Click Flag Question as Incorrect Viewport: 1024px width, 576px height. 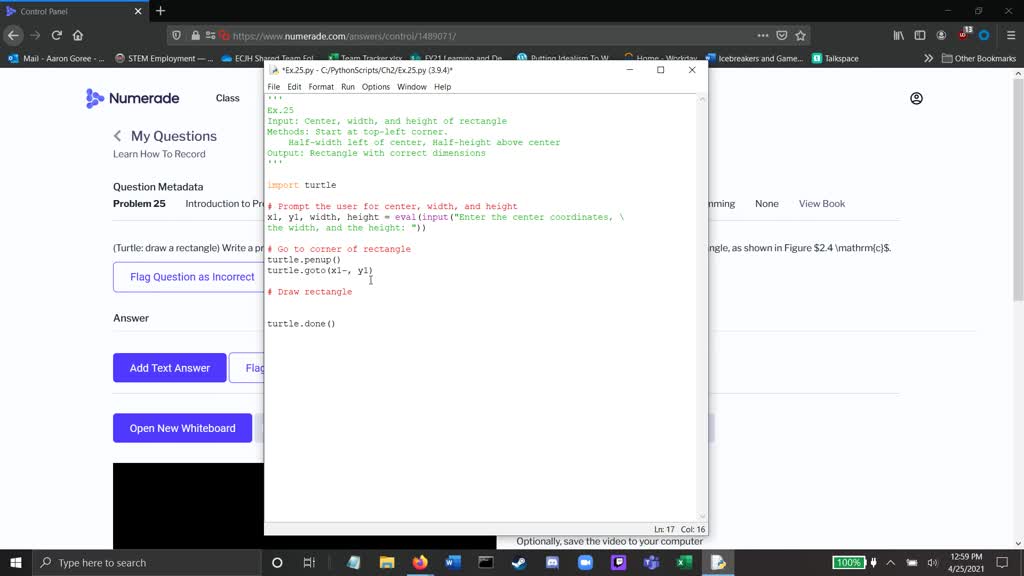click(x=192, y=277)
